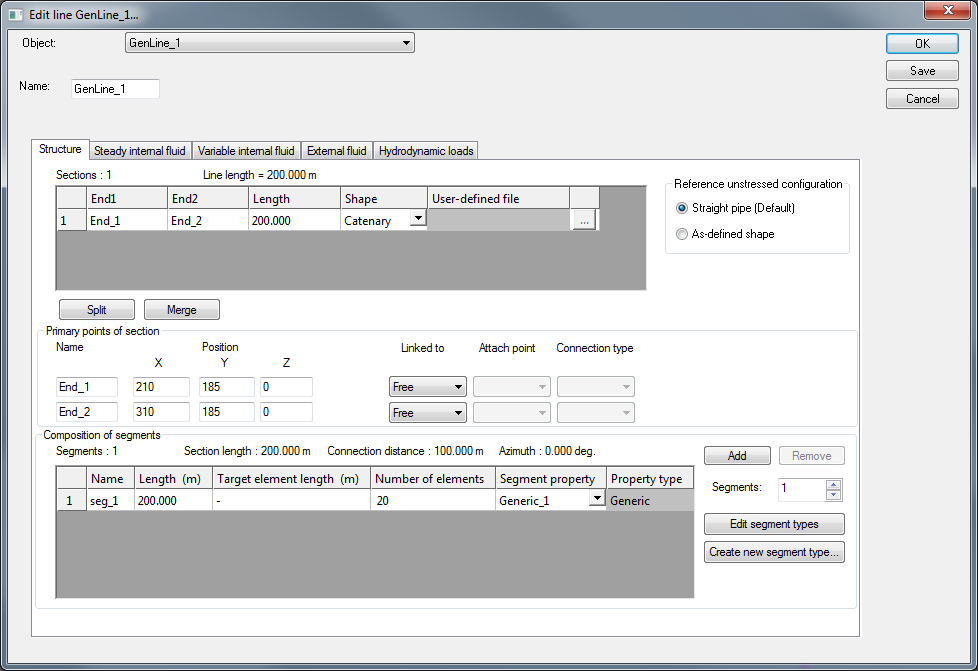
Task: Close the Edit line window
Action: pyautogui.click(x=947, y=10)
